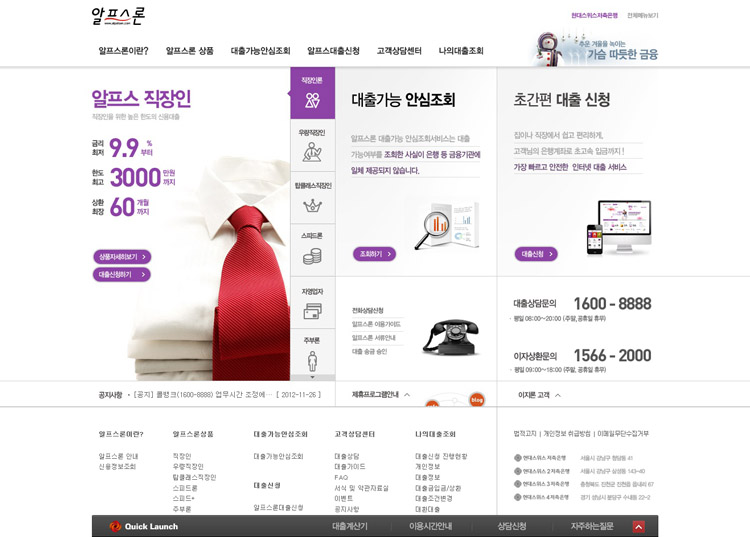
Task: Select the 우량직장인 businessman icon
Action: pos(312,152)
